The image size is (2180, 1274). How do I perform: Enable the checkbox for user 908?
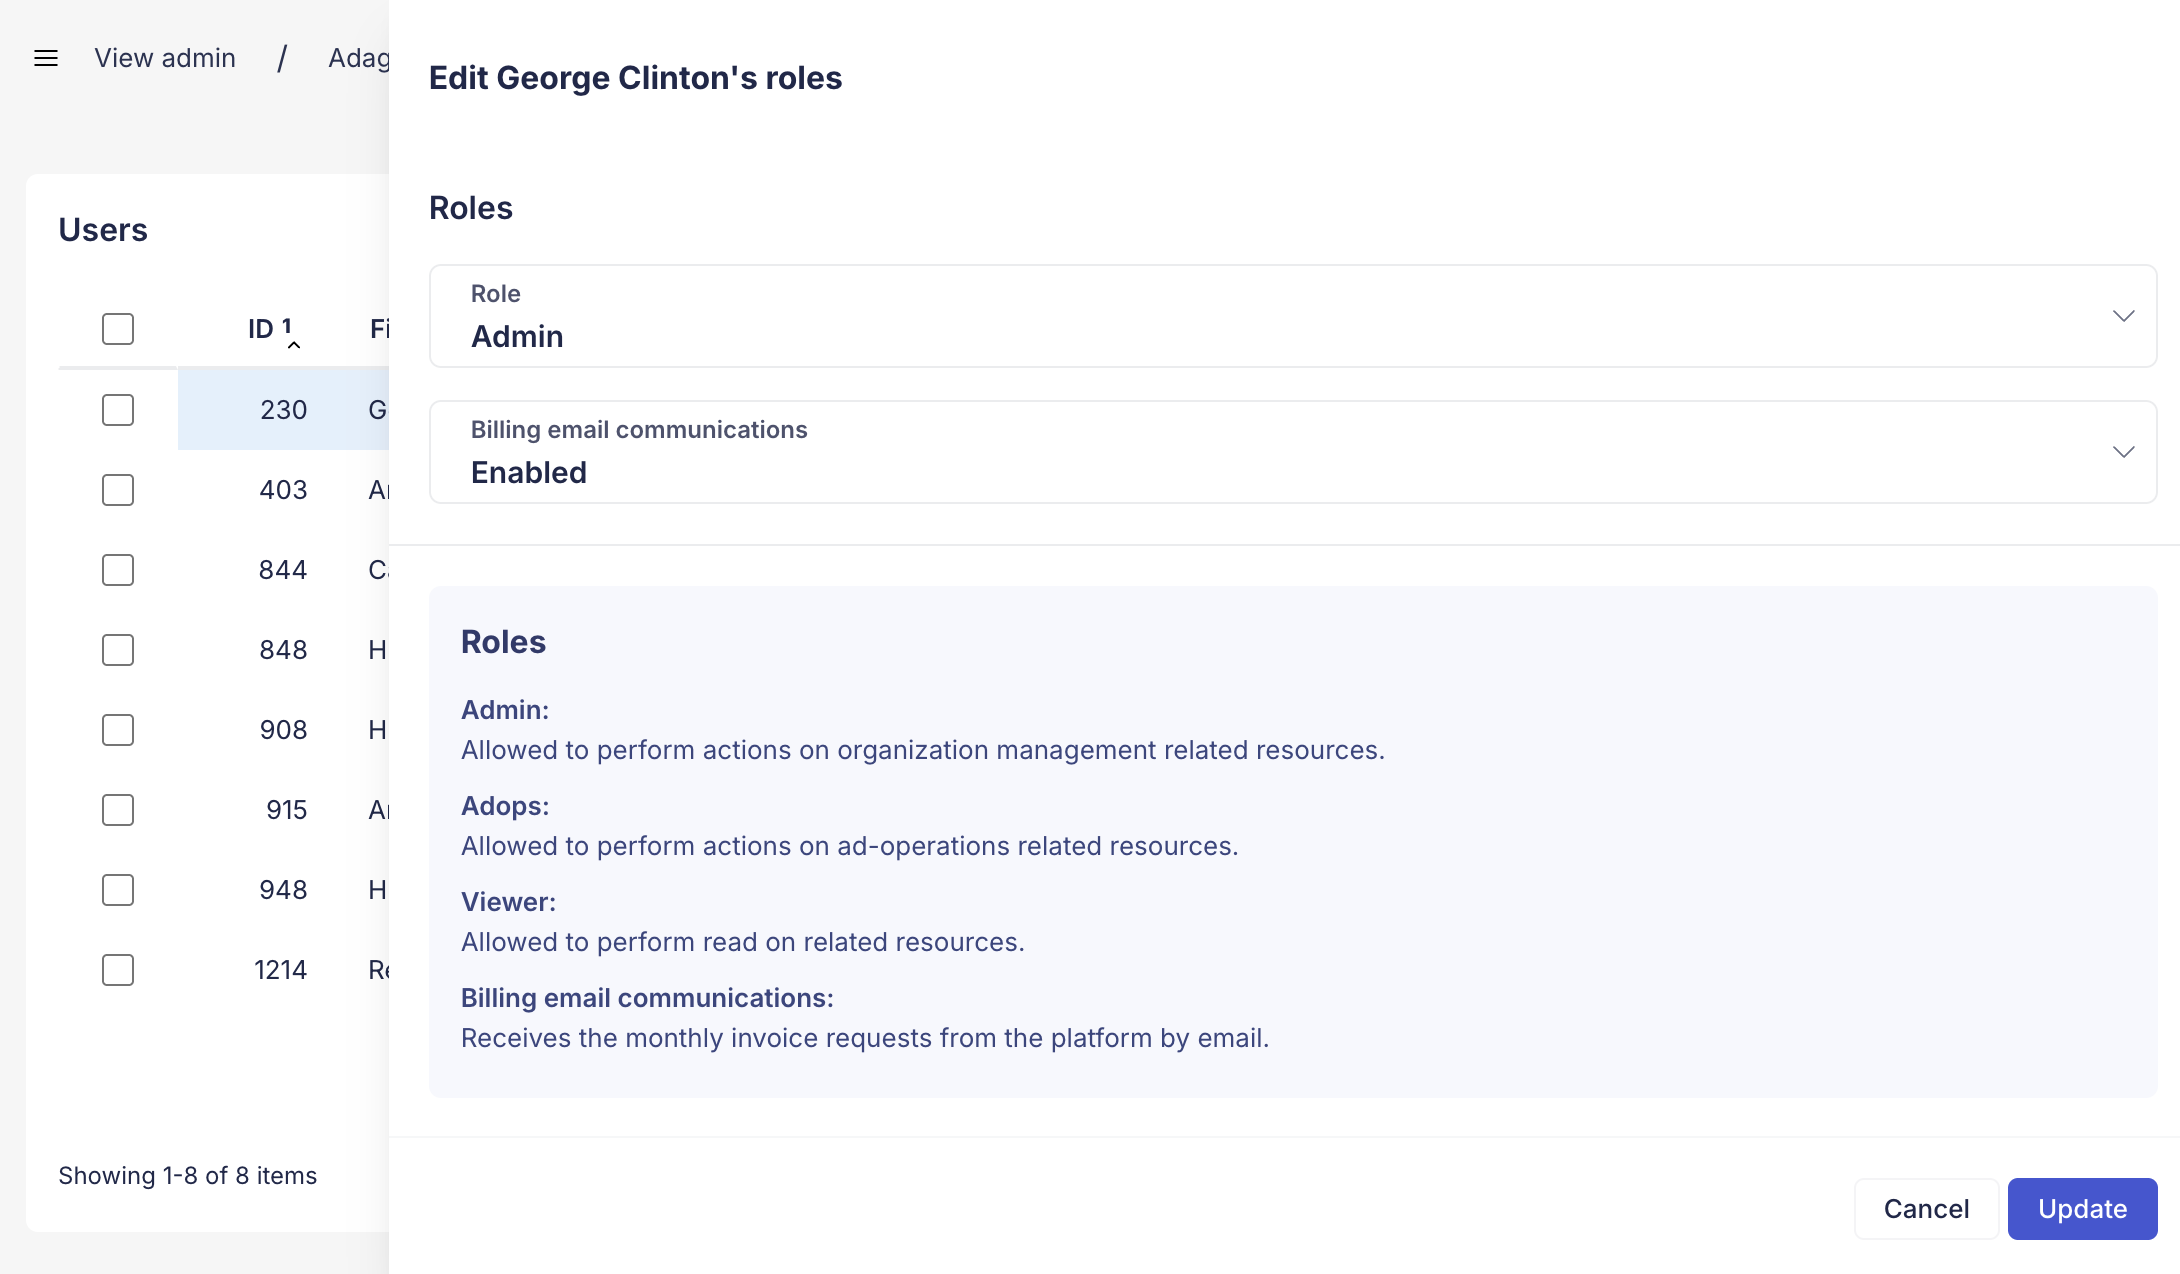click(x=118, y=730)
